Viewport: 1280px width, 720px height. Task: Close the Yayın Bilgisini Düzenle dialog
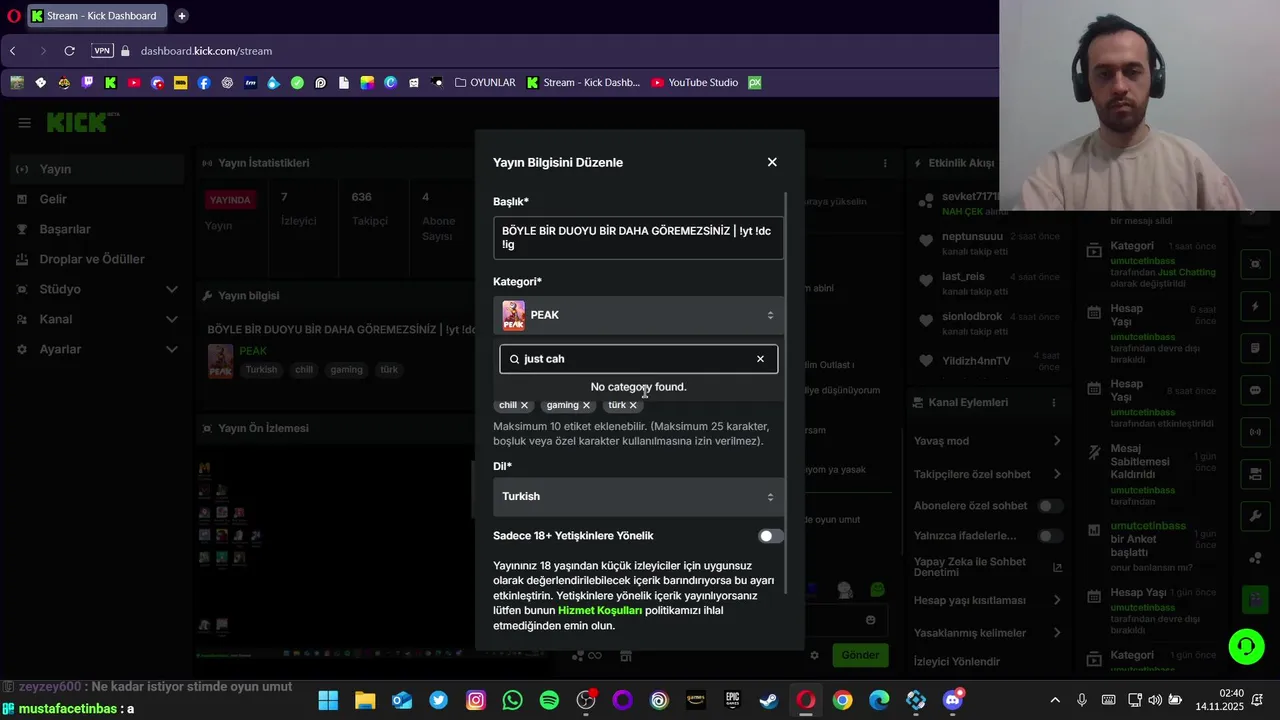click(772, 162)
